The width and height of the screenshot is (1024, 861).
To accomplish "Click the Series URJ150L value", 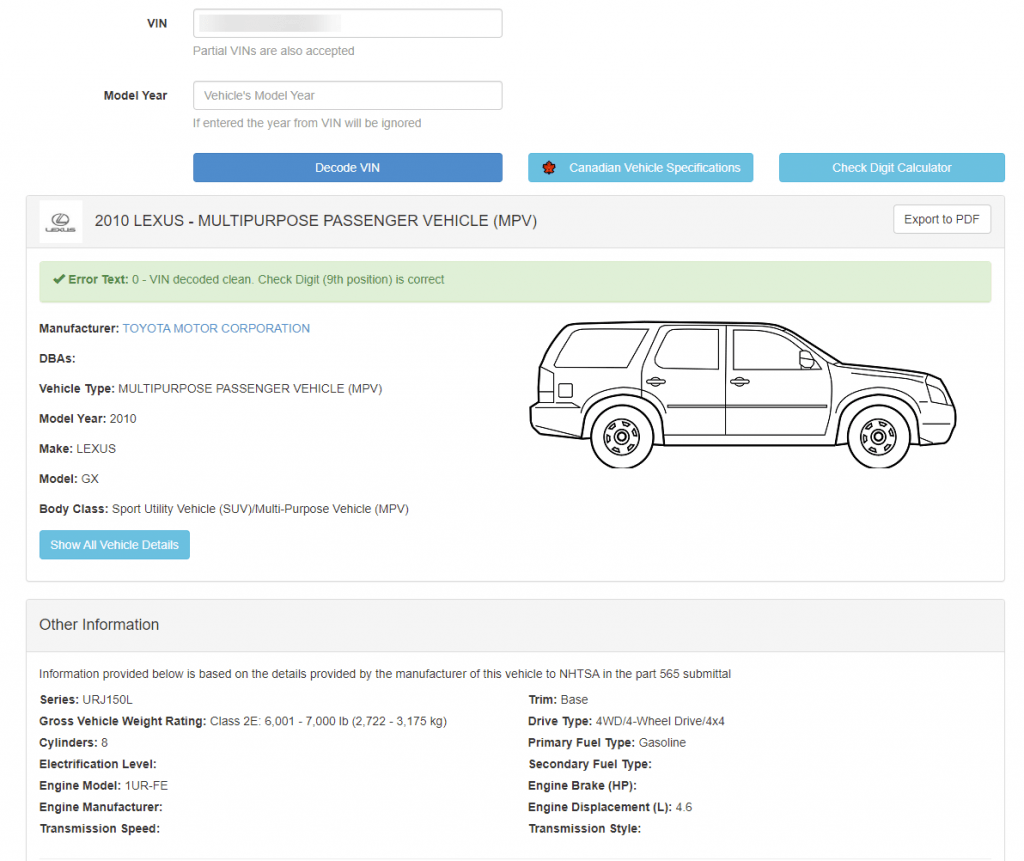I will (108, 700).
